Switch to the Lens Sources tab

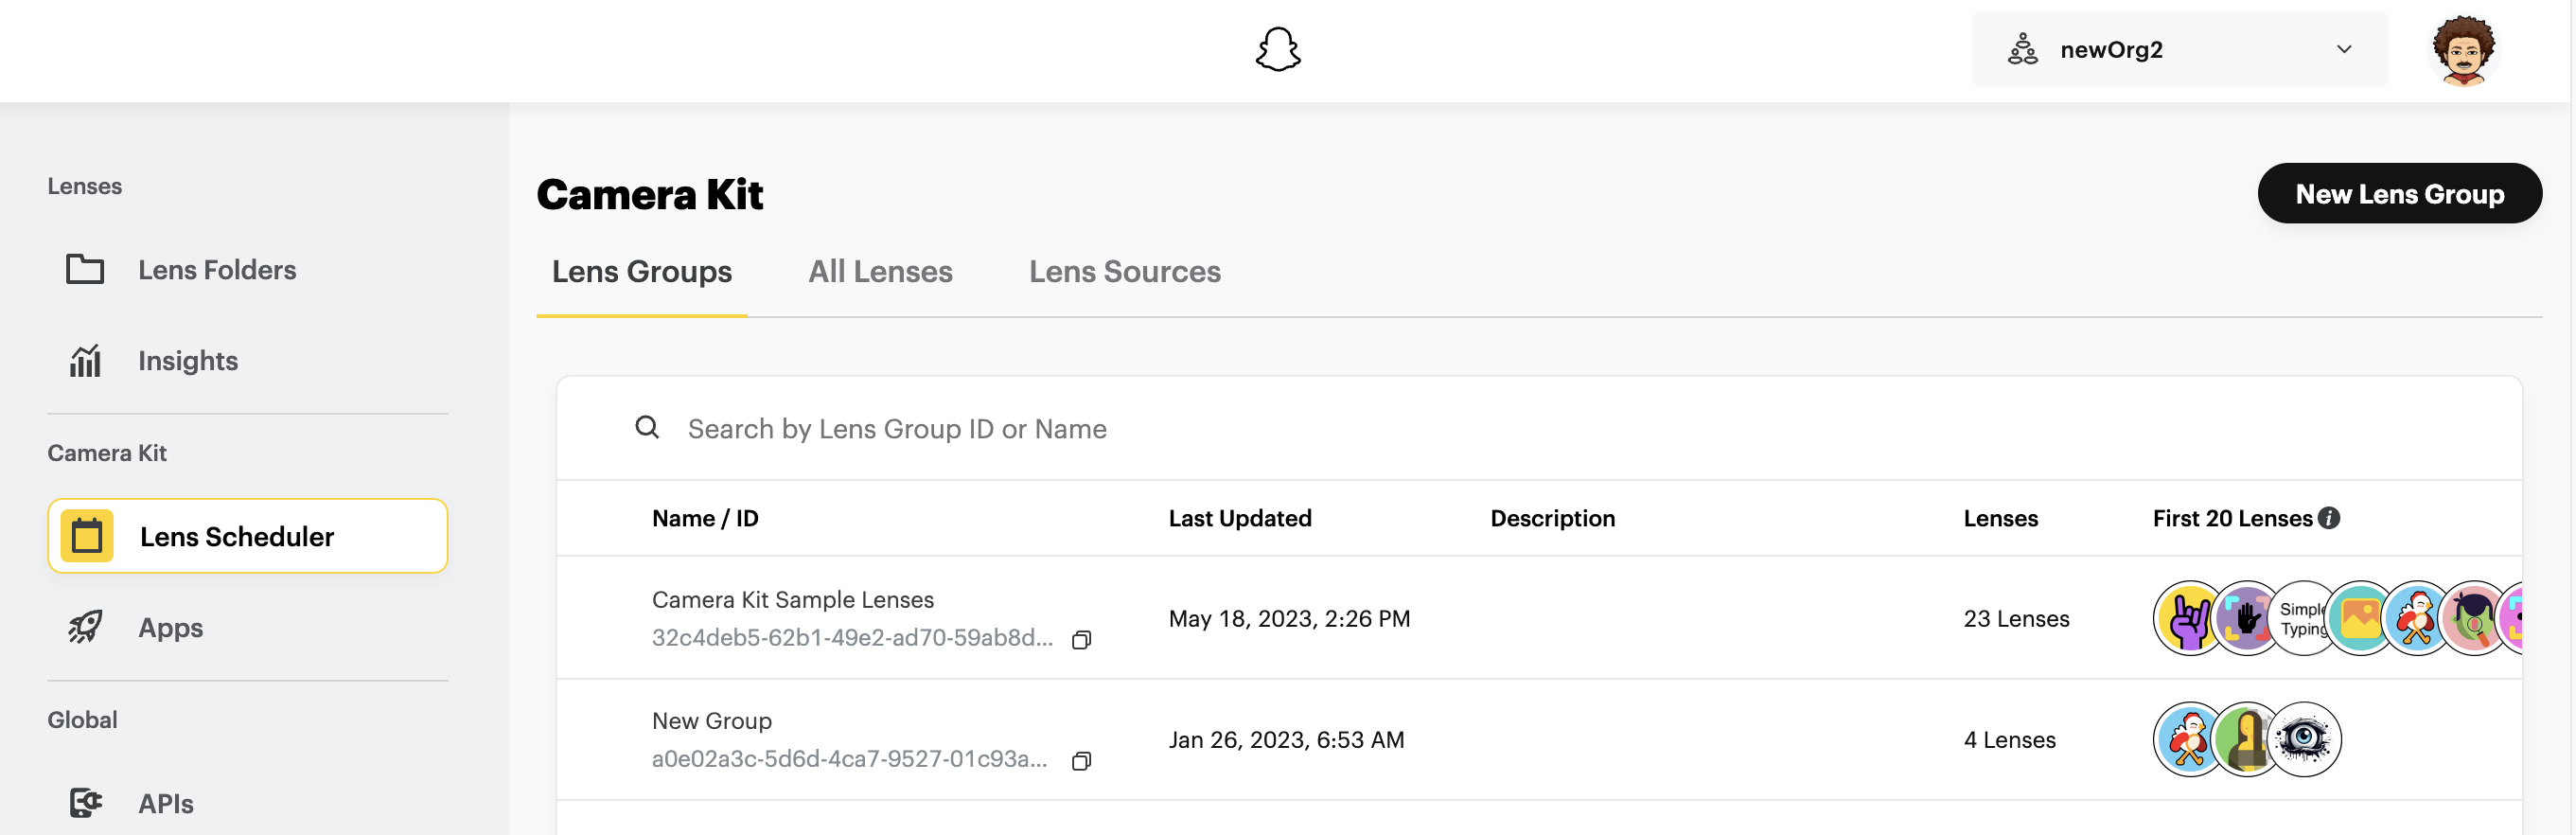(1124, 272)
